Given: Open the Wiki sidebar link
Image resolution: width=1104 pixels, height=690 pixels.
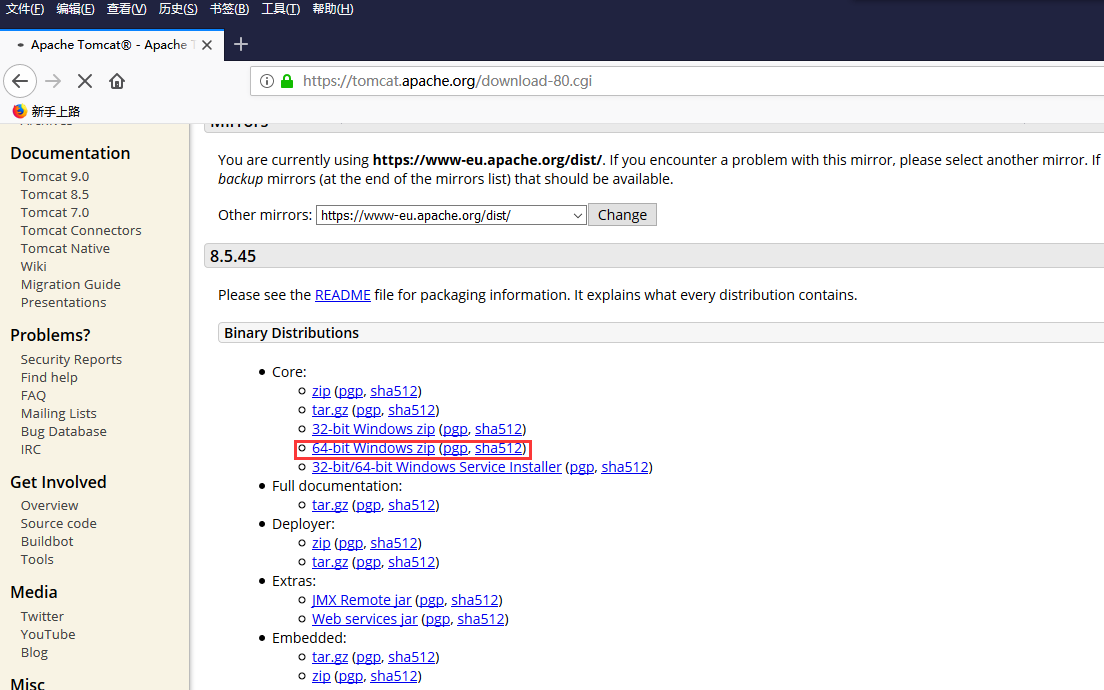Looking at the screenshot, I should coord(34,266).
